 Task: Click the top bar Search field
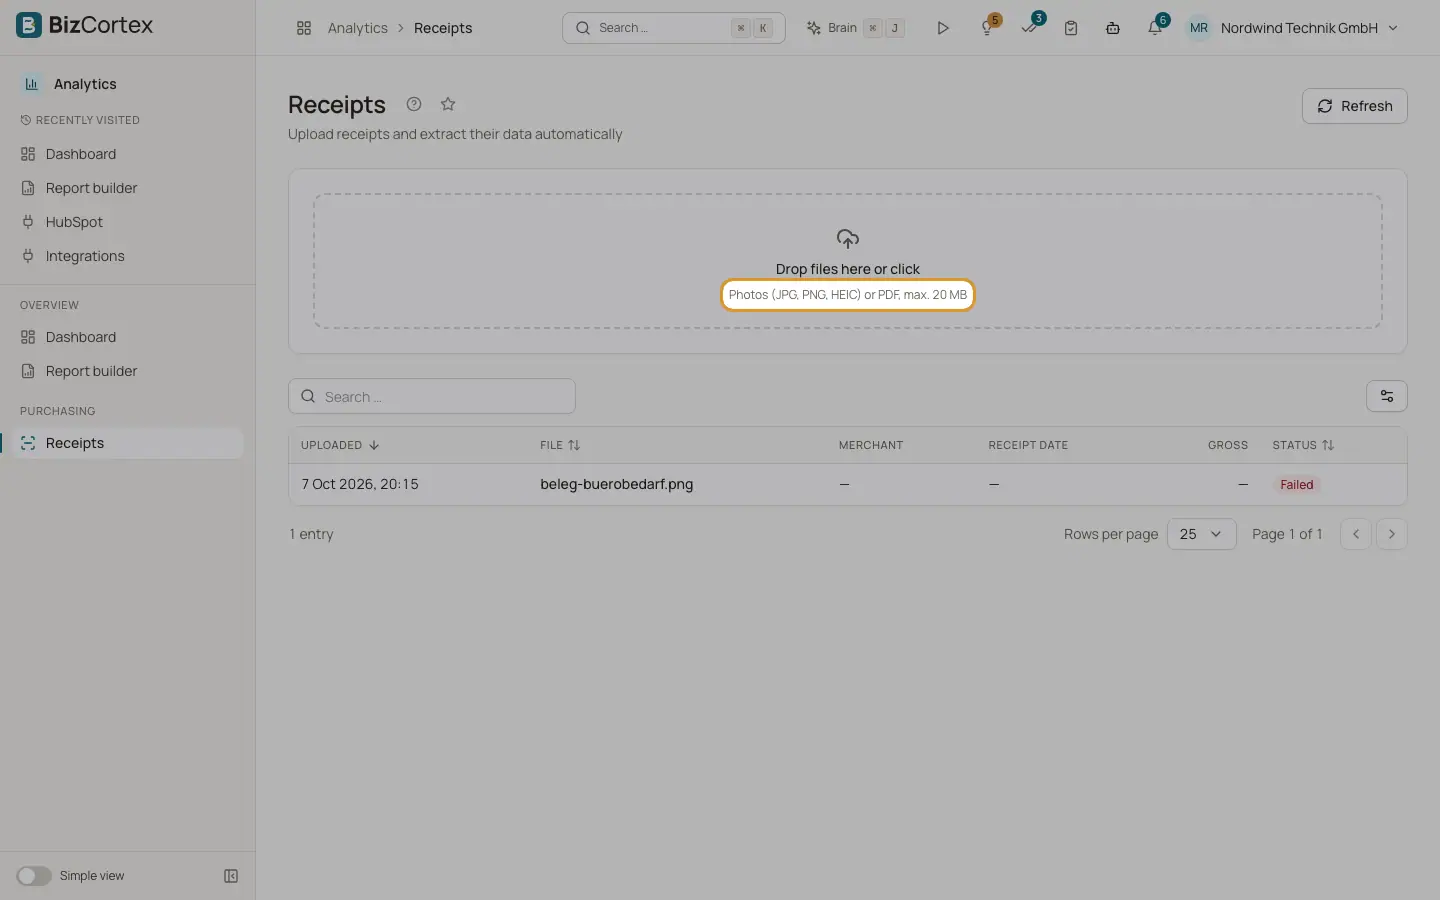(x=674, y=28)
